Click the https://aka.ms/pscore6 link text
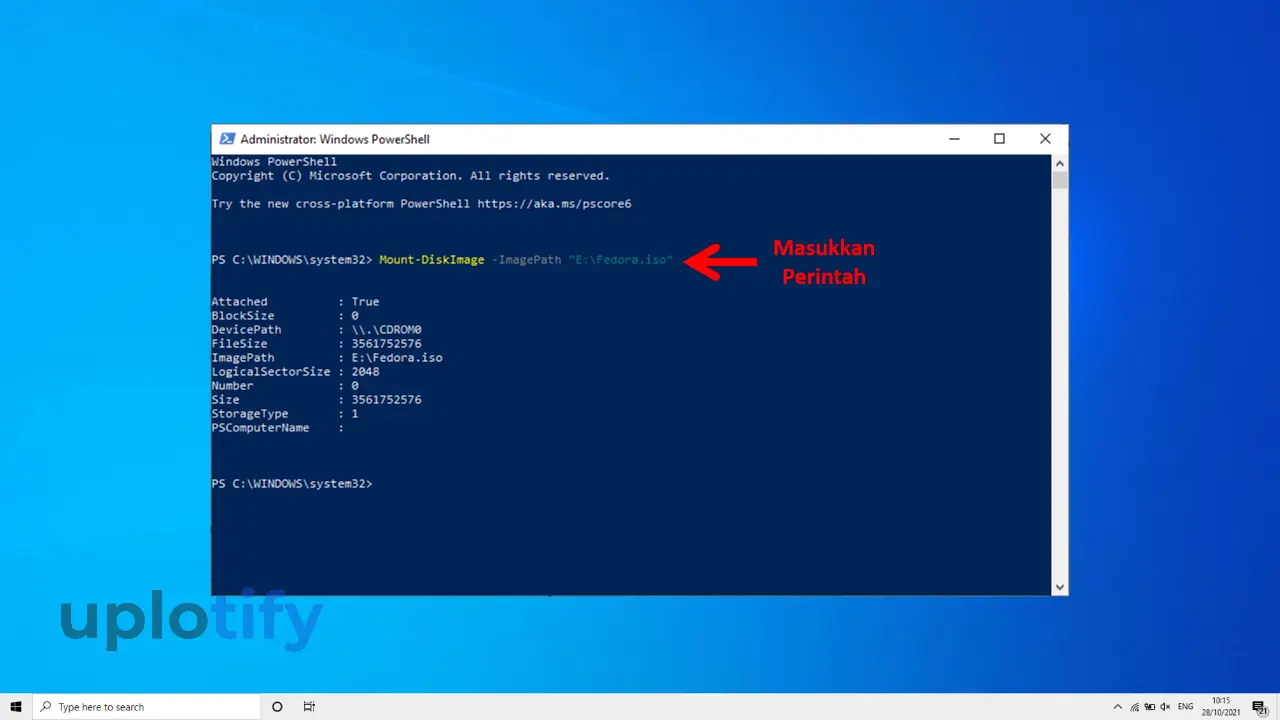 click(554, 204)
